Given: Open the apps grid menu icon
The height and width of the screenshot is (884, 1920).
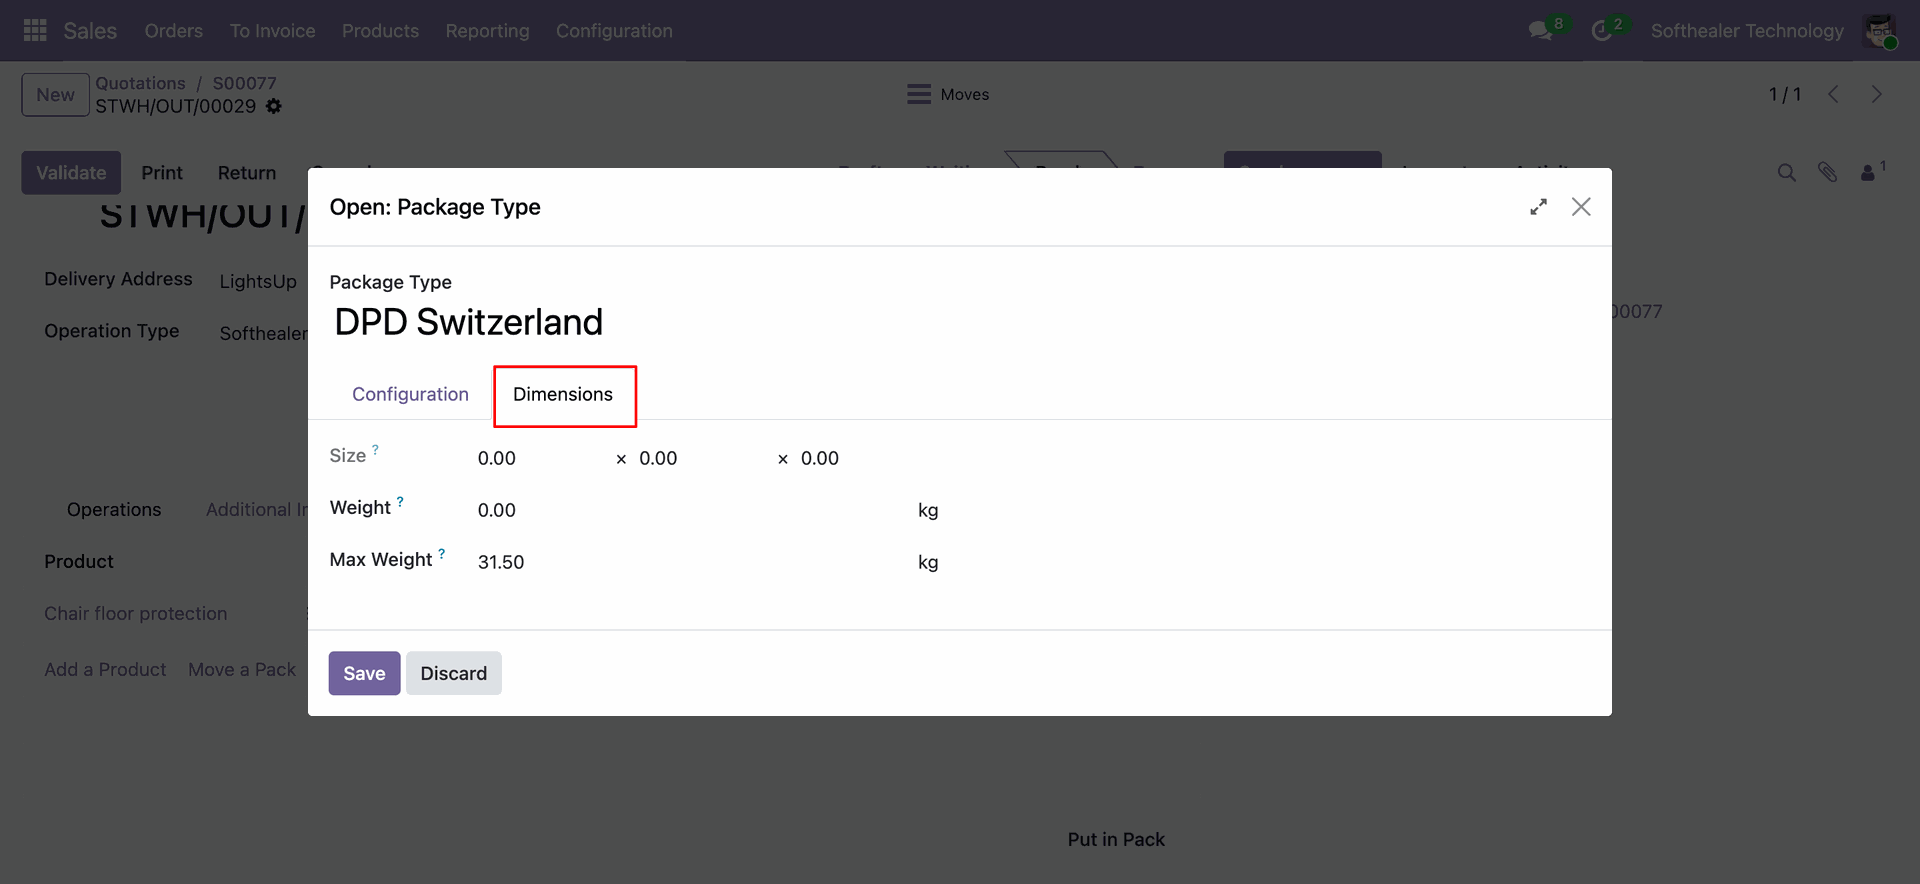Looking at the screenshot, I should (x=35, y=31).
